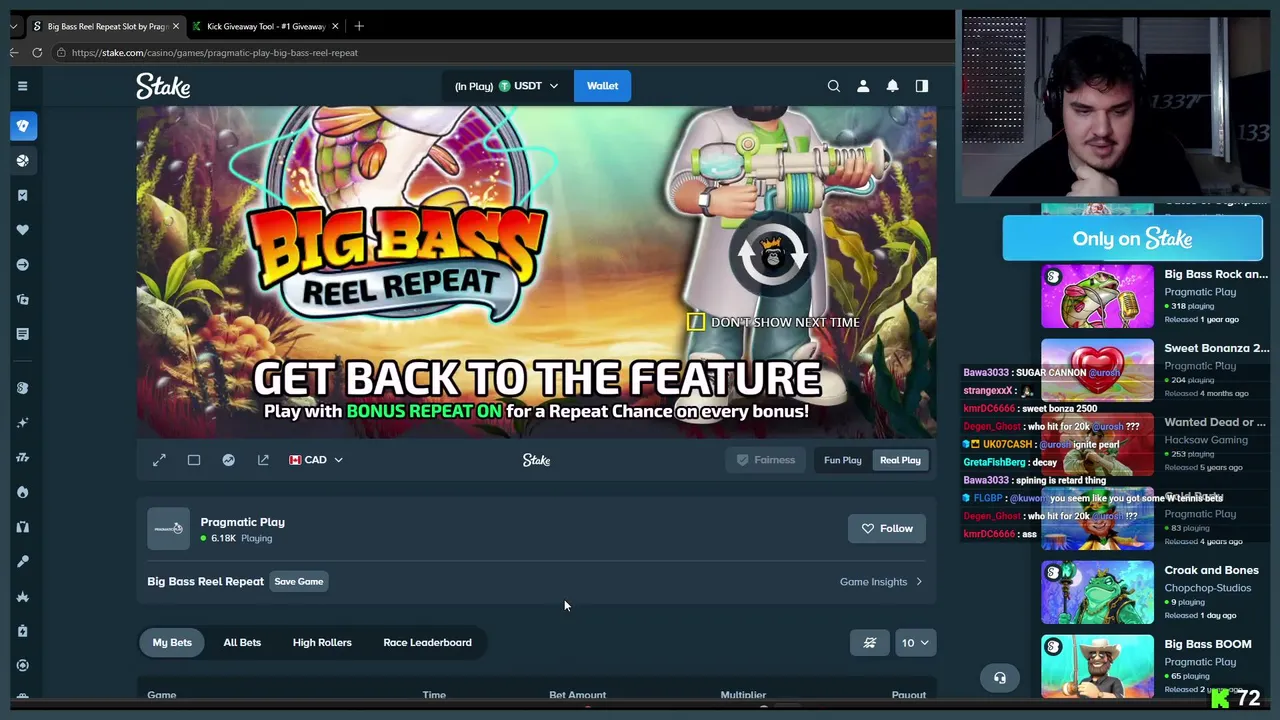The width and height of the screenshot is (1280, 720).
Task: Click the Only on Stake banner
Action: click(1132, 239)
